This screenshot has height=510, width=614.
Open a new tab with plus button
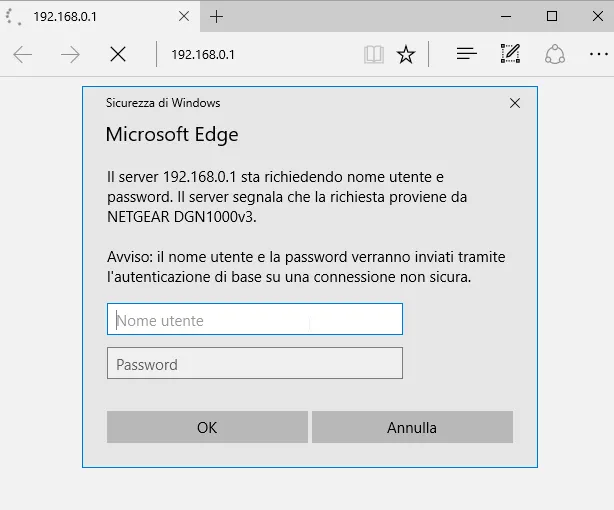[x=217, y=17]
